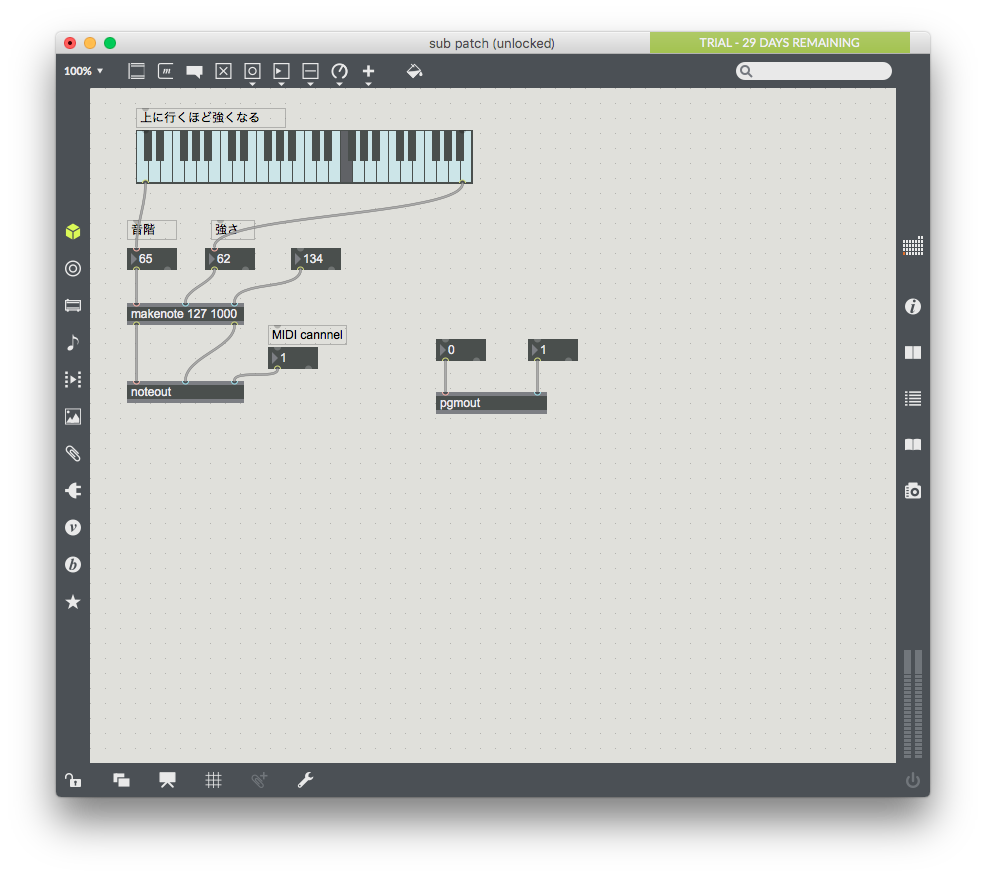Click the TRIAL 29 DAYS REMAINING banner
Image resolution: width=986 pixels, height=877 pixels.
[x=780, y=43]
